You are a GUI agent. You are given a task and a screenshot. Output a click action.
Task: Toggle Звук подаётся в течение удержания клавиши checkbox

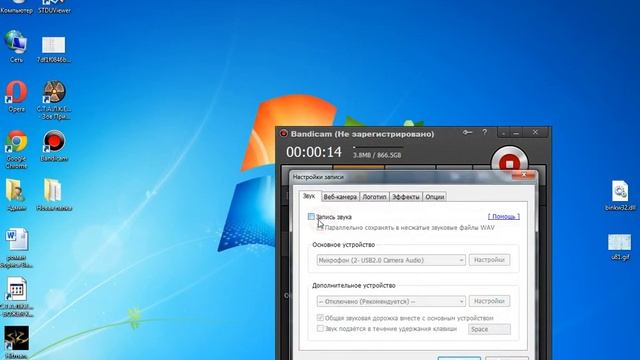point(320,328)
